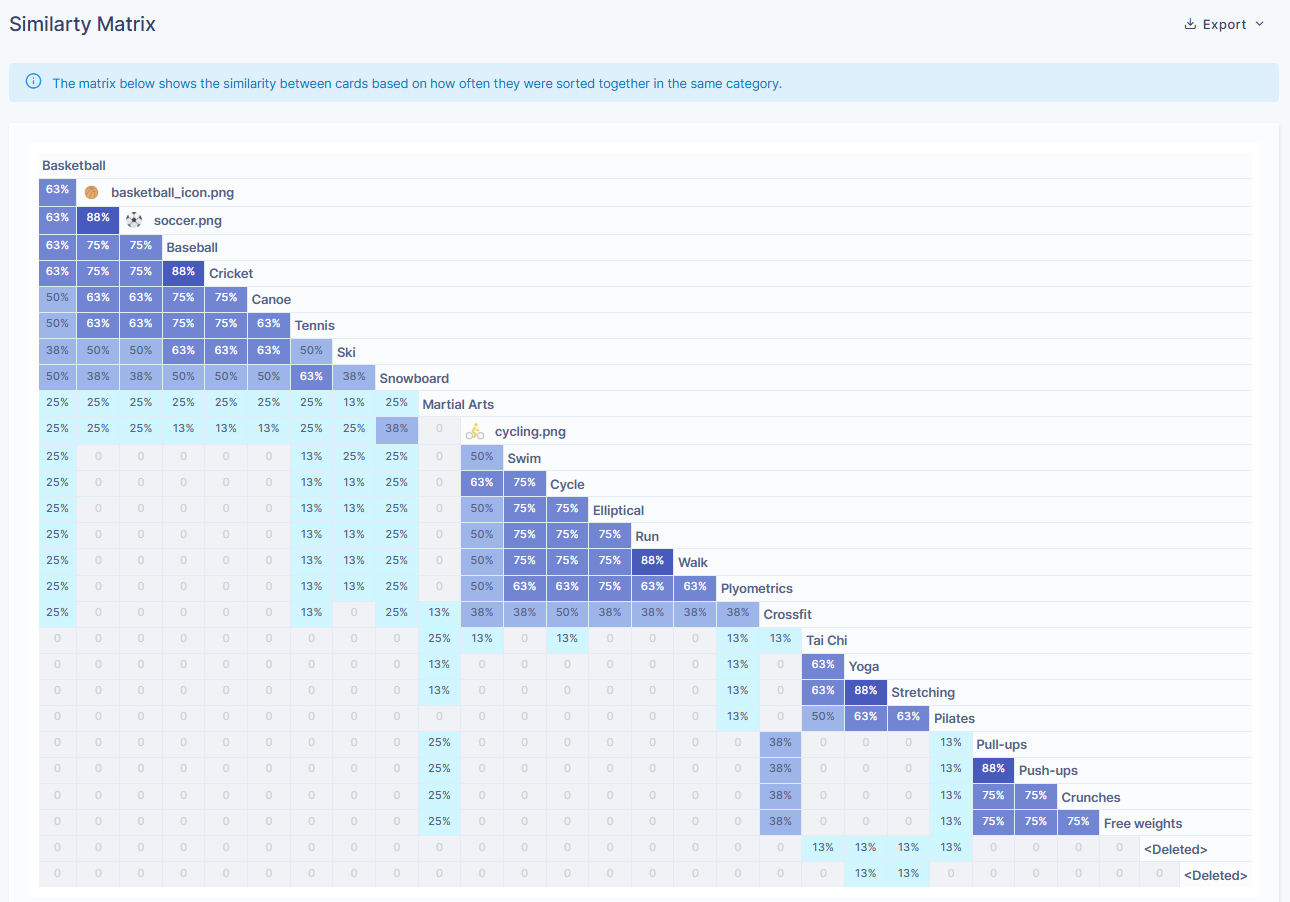Click the Free weights row label
This screenshot has height=902, width=1290.
[1143, 822]
